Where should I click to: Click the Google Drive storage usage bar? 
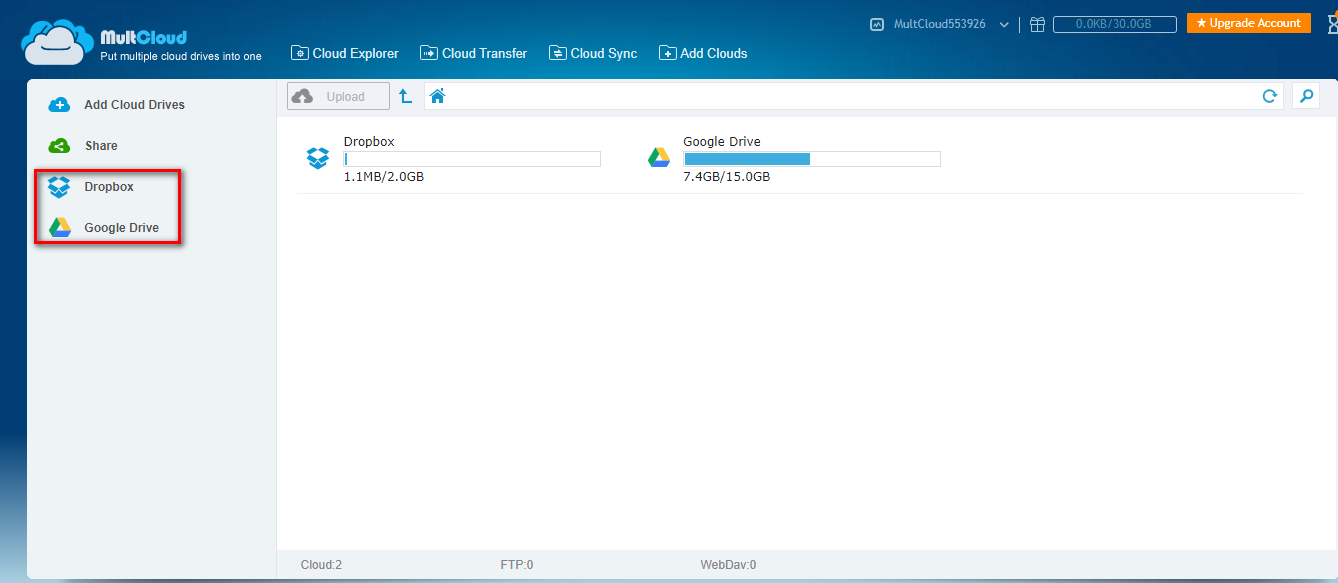pyautogui.click(x=812, y=159)
